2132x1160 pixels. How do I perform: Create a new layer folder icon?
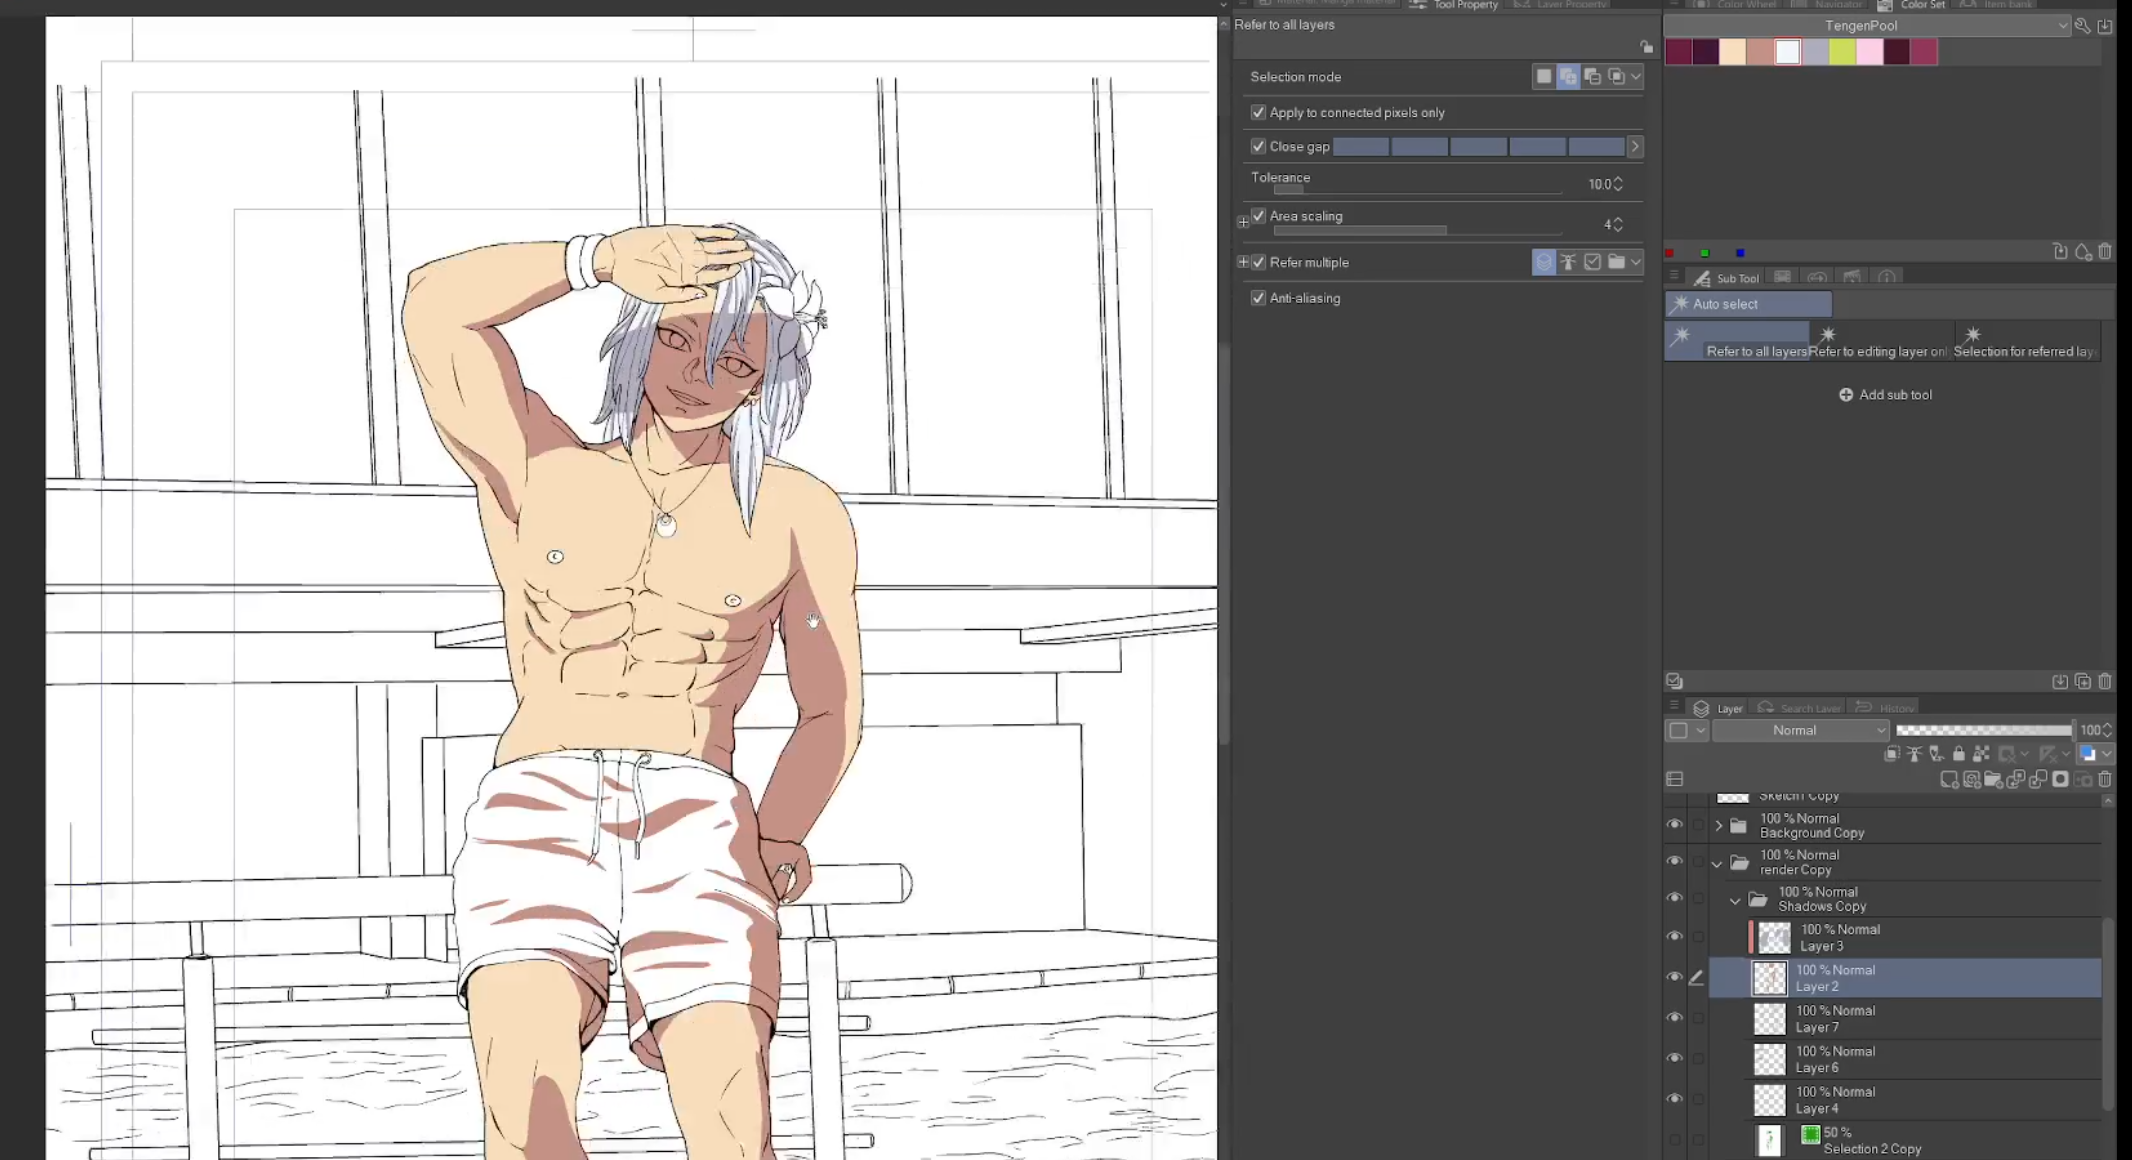[1994, 780]
